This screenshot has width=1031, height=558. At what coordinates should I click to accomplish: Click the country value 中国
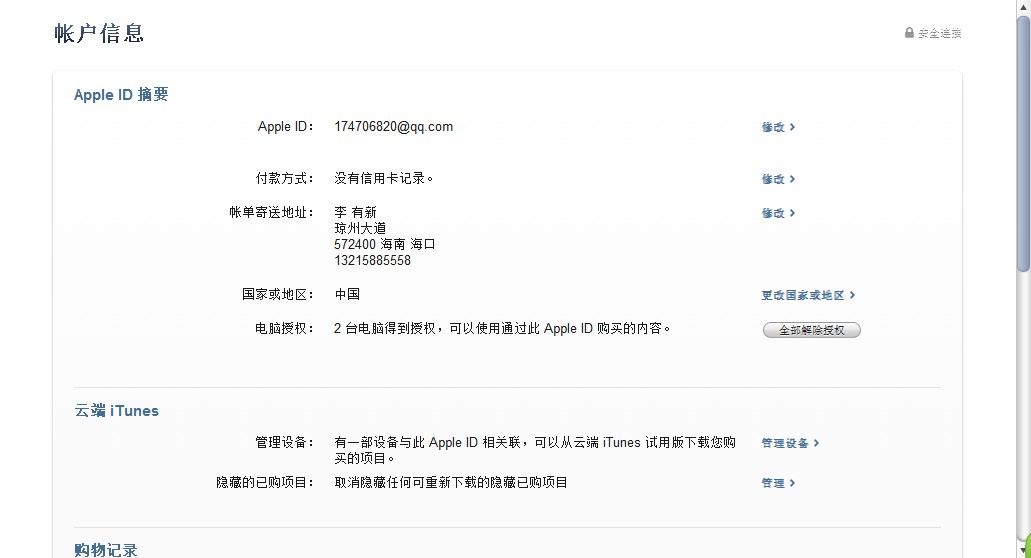tap(347, 294)
